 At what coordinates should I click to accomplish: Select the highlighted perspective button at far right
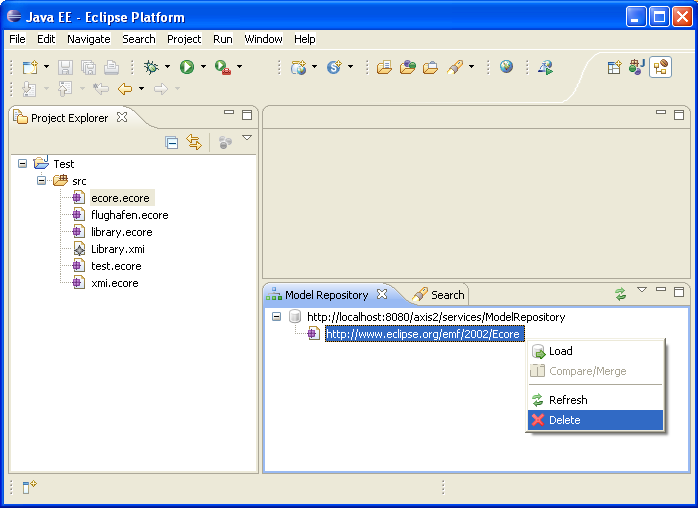pos(660,67)
